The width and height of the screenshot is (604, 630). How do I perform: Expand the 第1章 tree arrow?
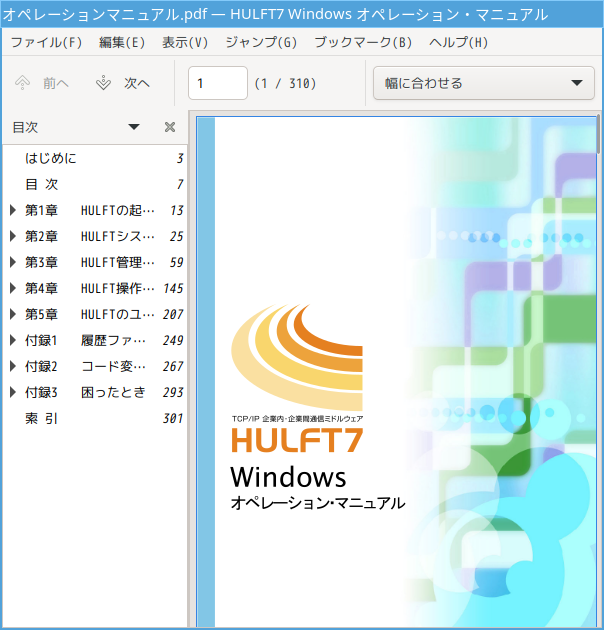pyautogui.click(x=13, y=210)
